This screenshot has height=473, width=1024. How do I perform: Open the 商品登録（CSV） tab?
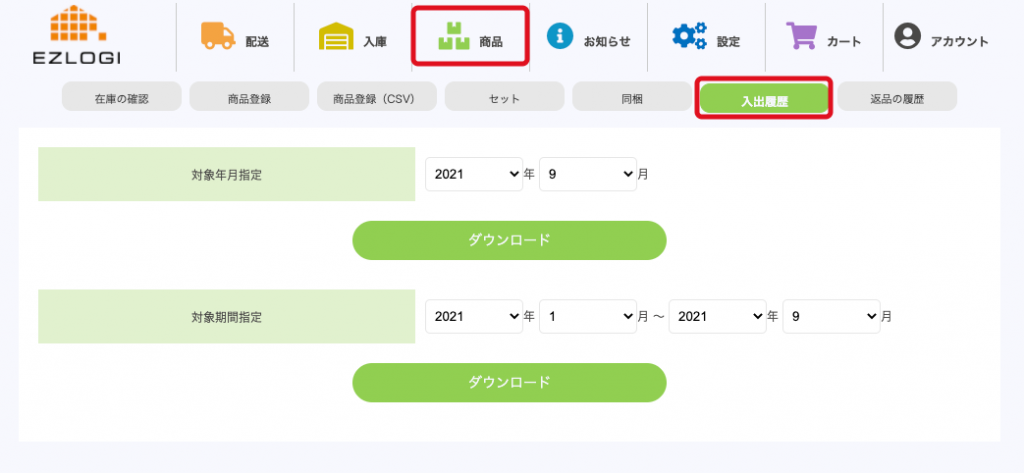(378, 98)
